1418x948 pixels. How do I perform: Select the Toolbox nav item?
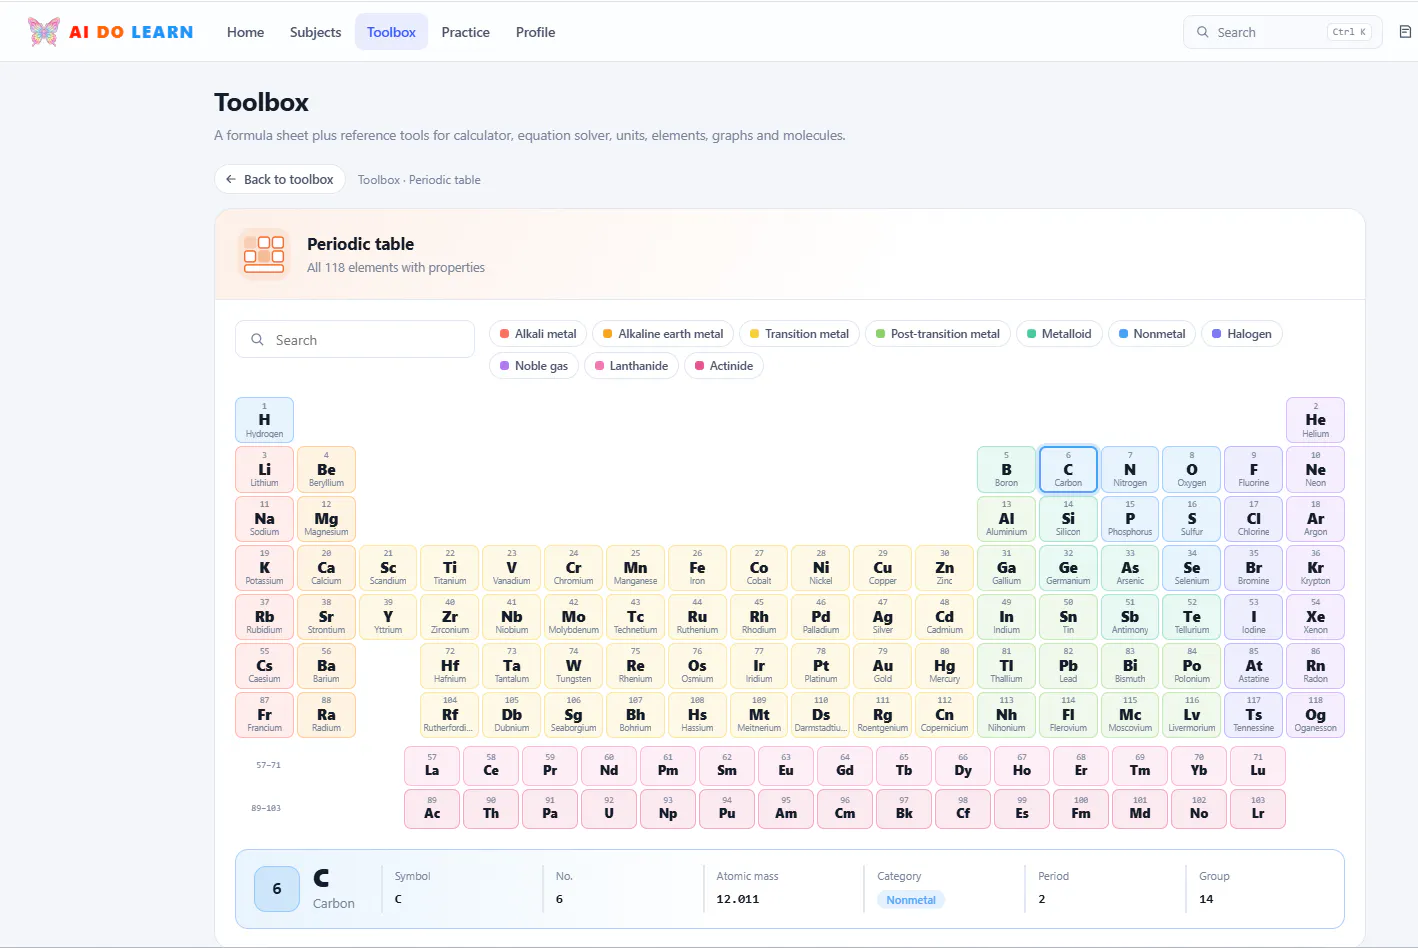[x=391, y=32]
